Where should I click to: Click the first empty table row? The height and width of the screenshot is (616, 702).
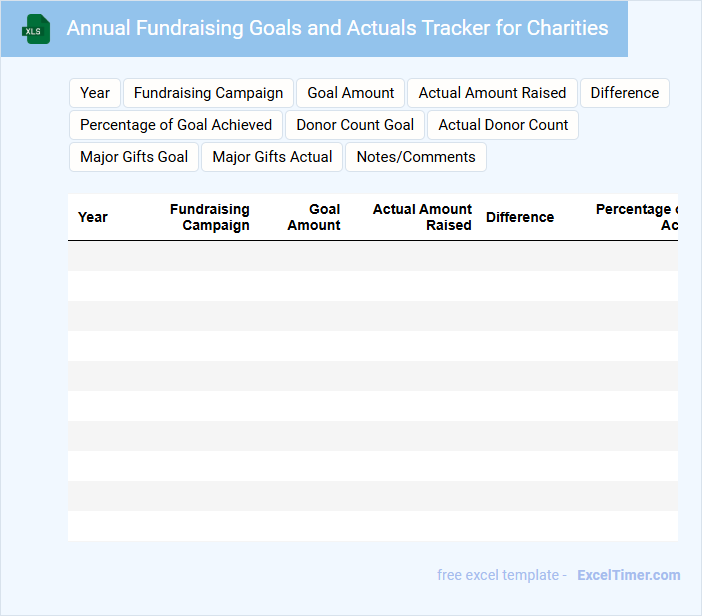click(x=372, y=256)
